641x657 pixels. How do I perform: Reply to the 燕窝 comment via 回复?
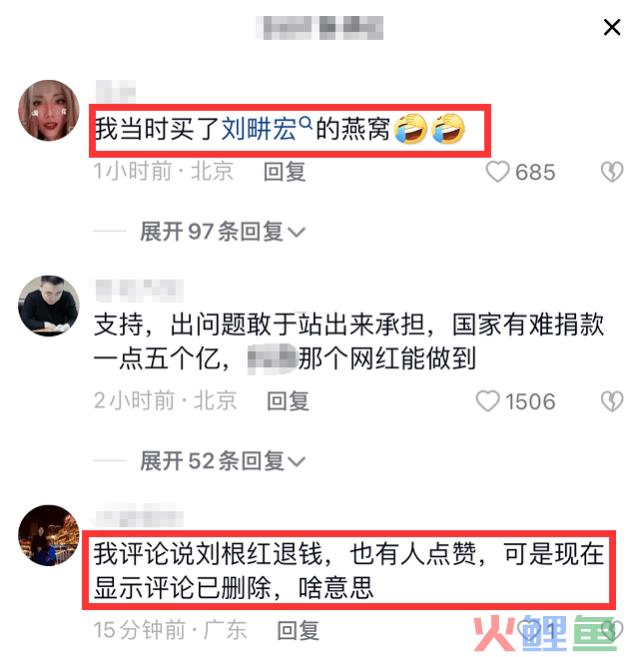click(285, 172)
